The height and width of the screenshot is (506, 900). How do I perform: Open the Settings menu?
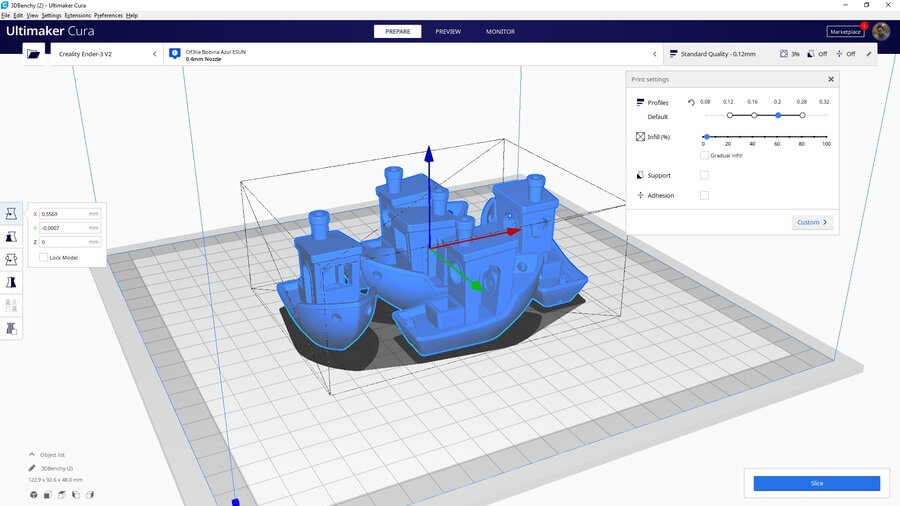coord(51,15)
